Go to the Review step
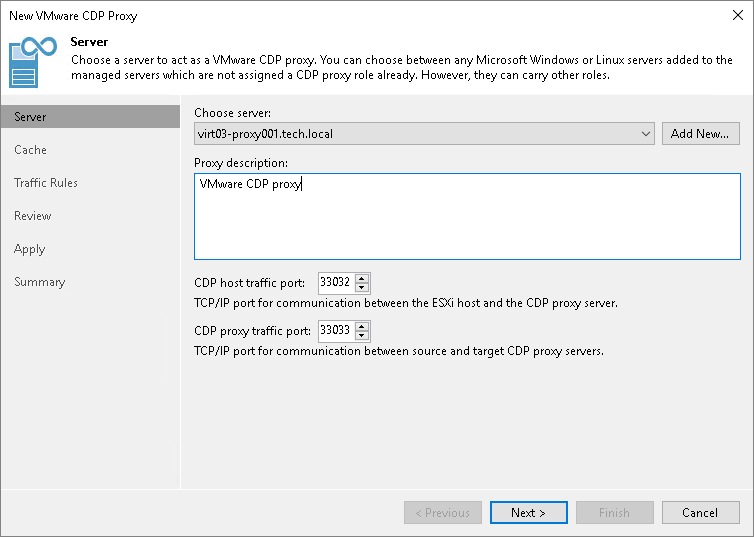 coord(33,216)
